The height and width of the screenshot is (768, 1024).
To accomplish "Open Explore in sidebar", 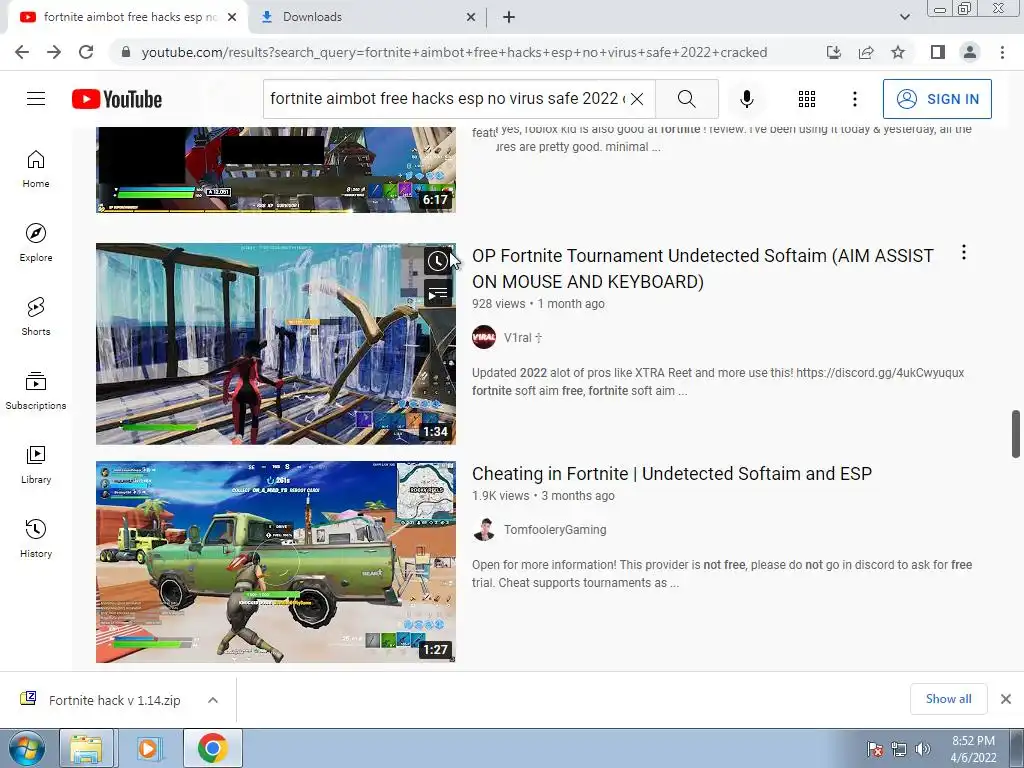I will 36,243.
